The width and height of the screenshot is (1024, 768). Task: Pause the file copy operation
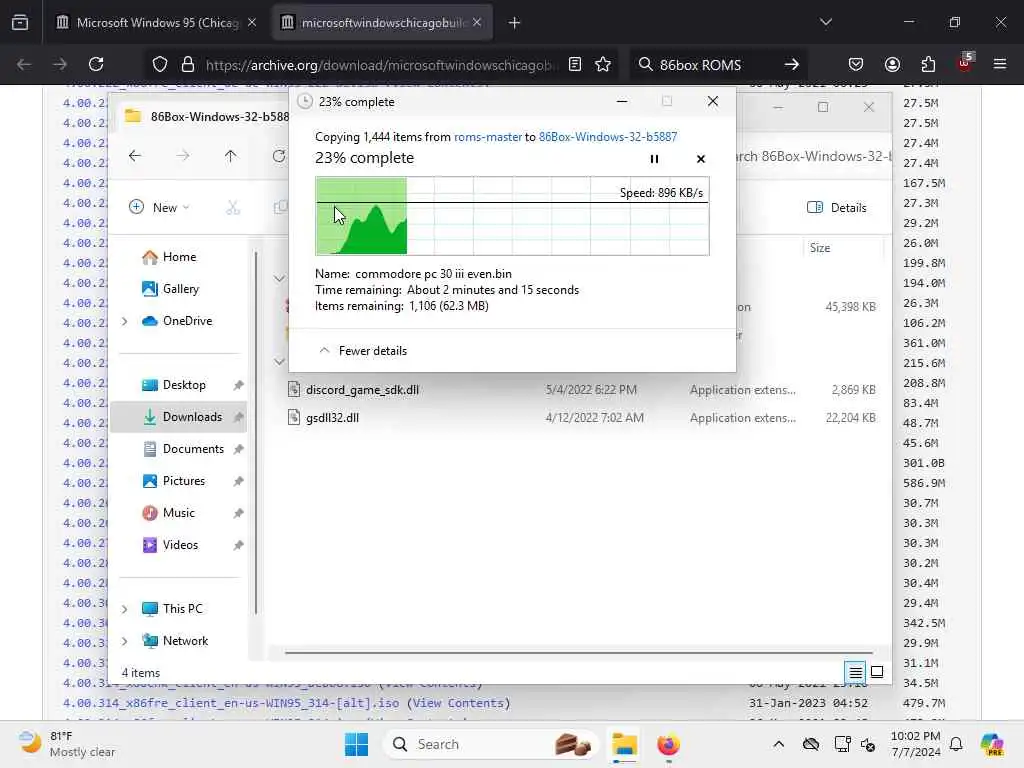(x=654, y=159)
